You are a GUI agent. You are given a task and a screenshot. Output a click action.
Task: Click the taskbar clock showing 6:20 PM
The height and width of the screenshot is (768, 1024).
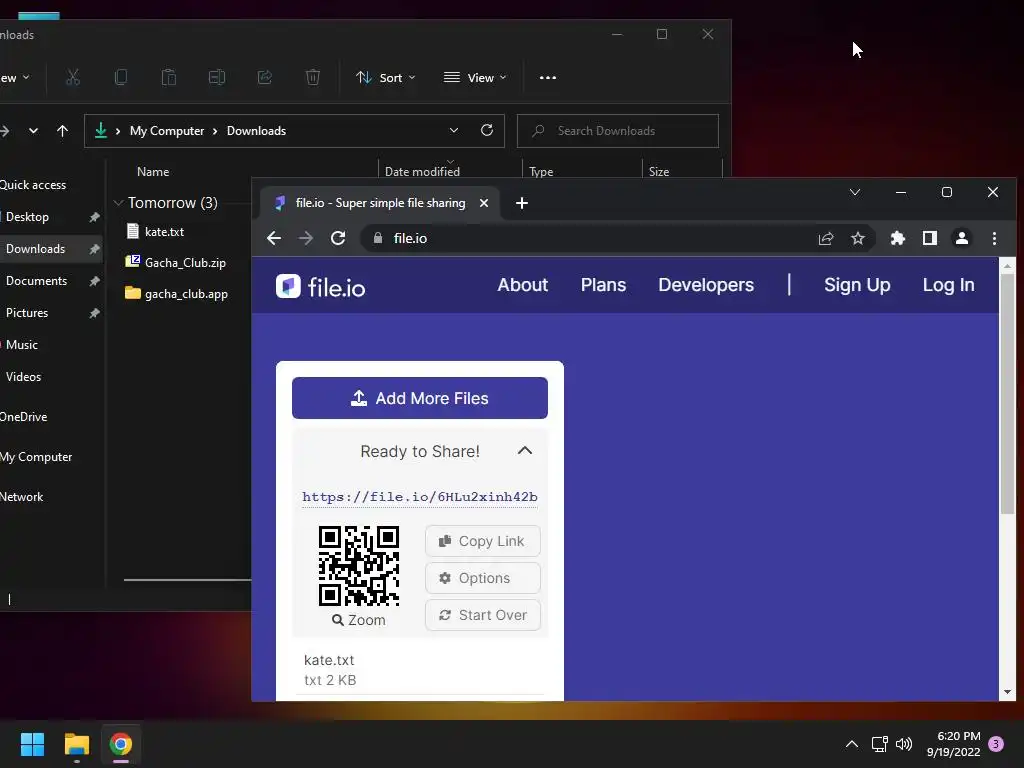click(953, 744)
